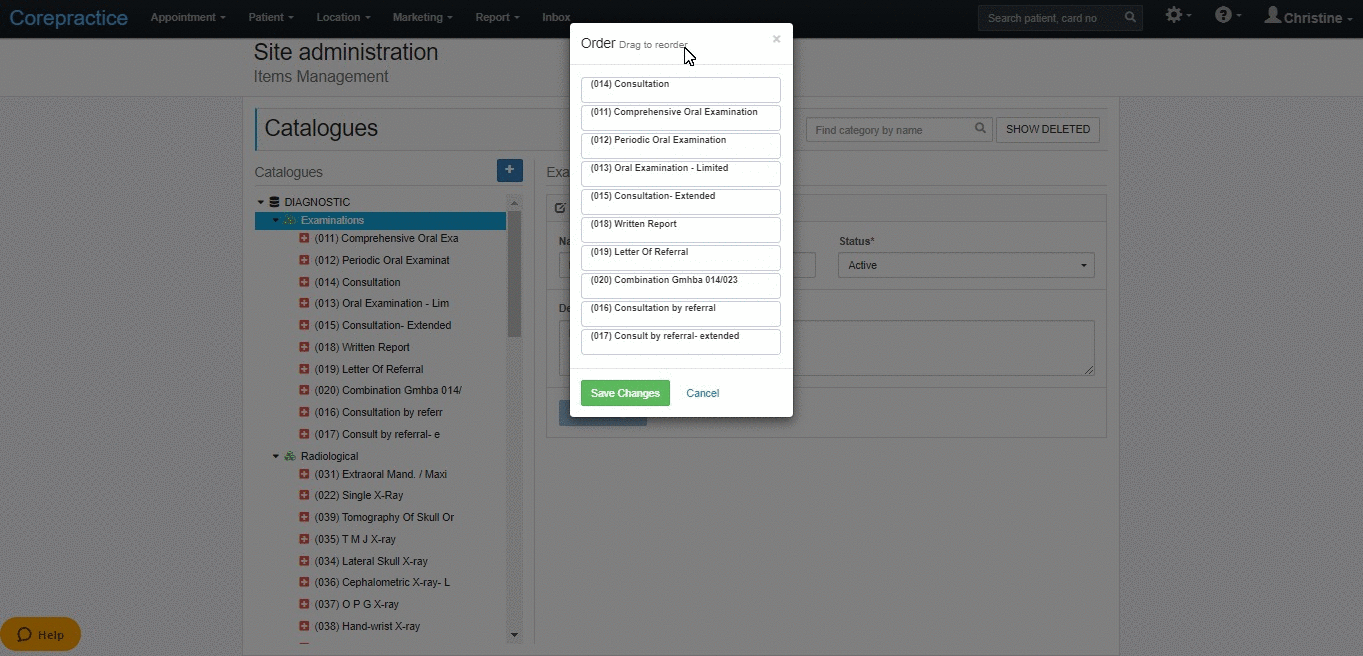Click red plus icon beside Written Report
1363x656 pixels.
coord(305,347)
